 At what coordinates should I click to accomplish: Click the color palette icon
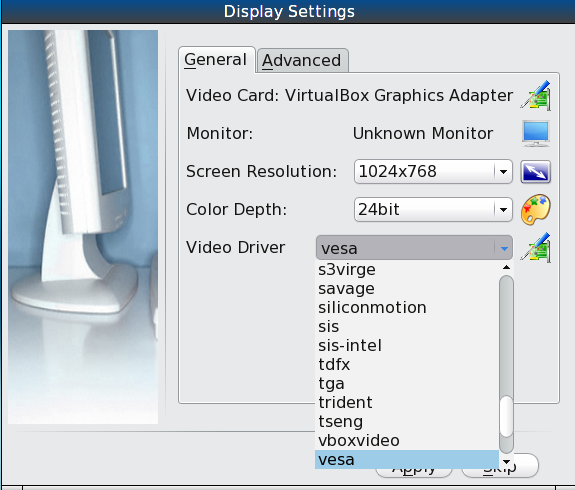(x=536, y=209)
